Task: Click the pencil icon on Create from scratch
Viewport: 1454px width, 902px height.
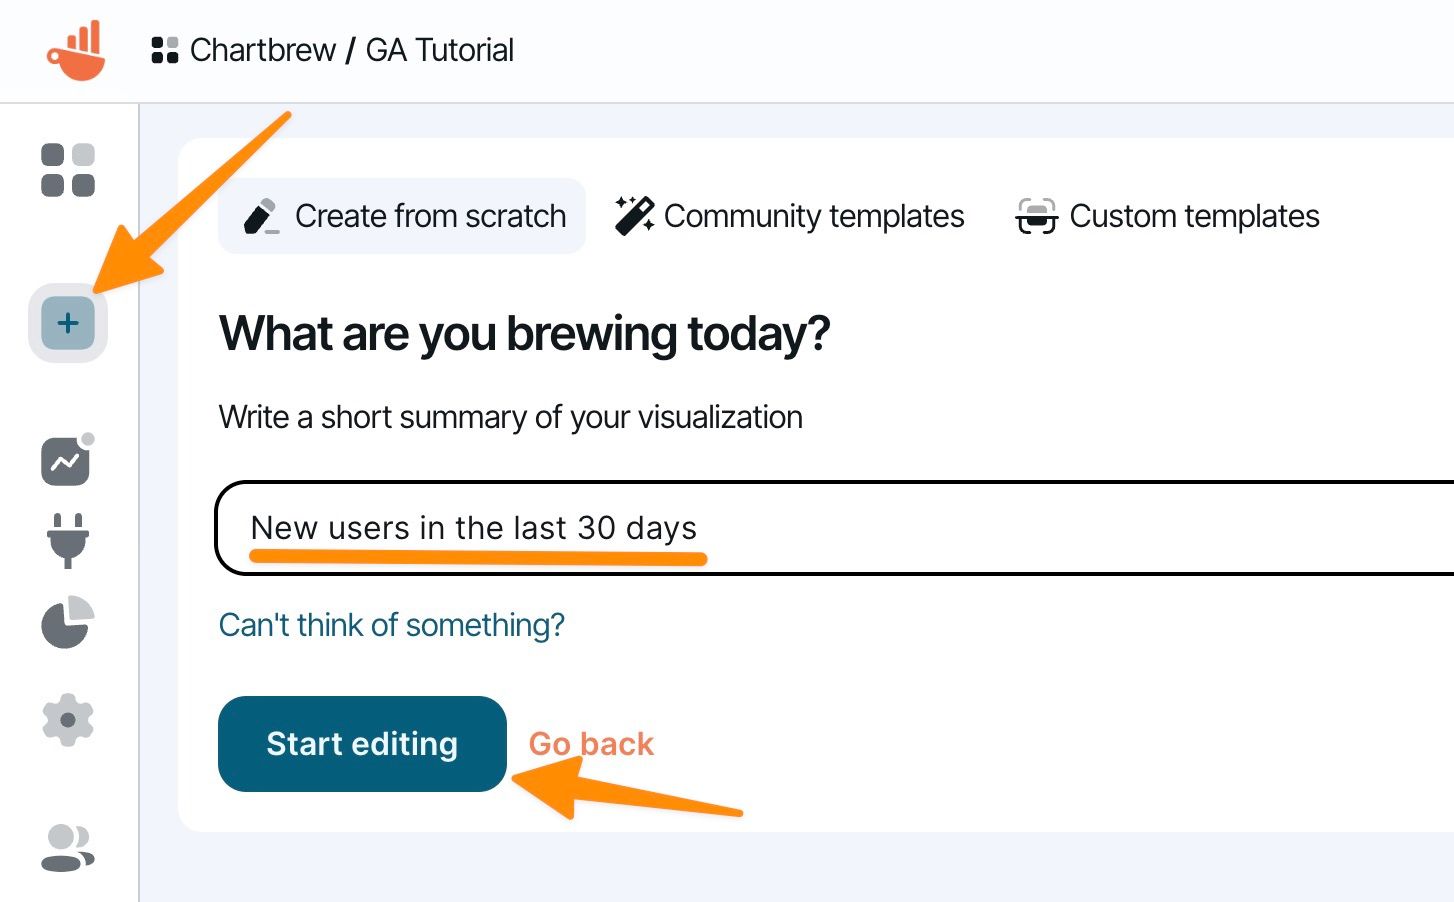Action: tap(261, 216)
